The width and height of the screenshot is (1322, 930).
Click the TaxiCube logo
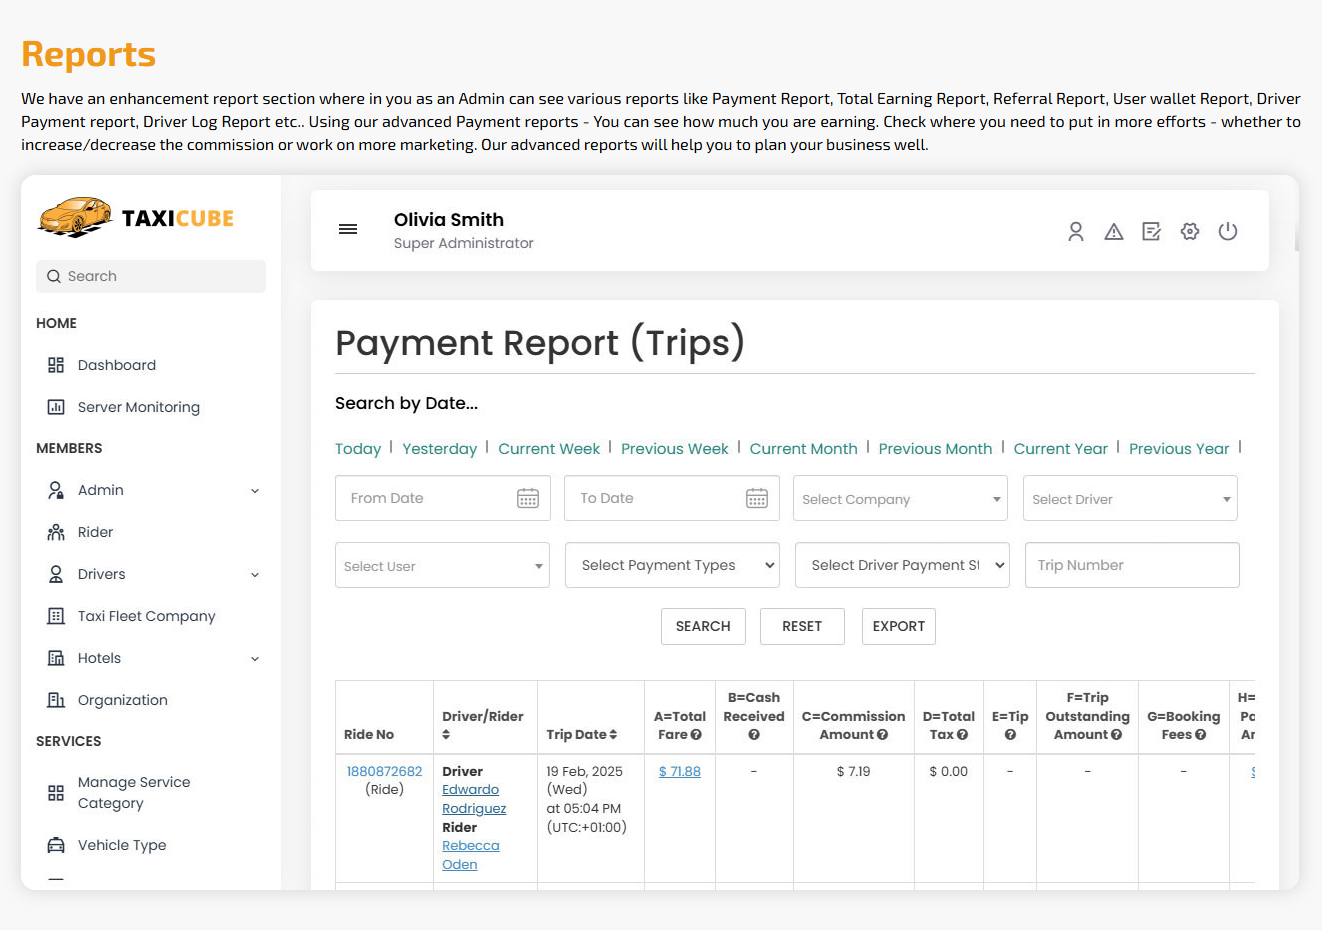[136, 217]
